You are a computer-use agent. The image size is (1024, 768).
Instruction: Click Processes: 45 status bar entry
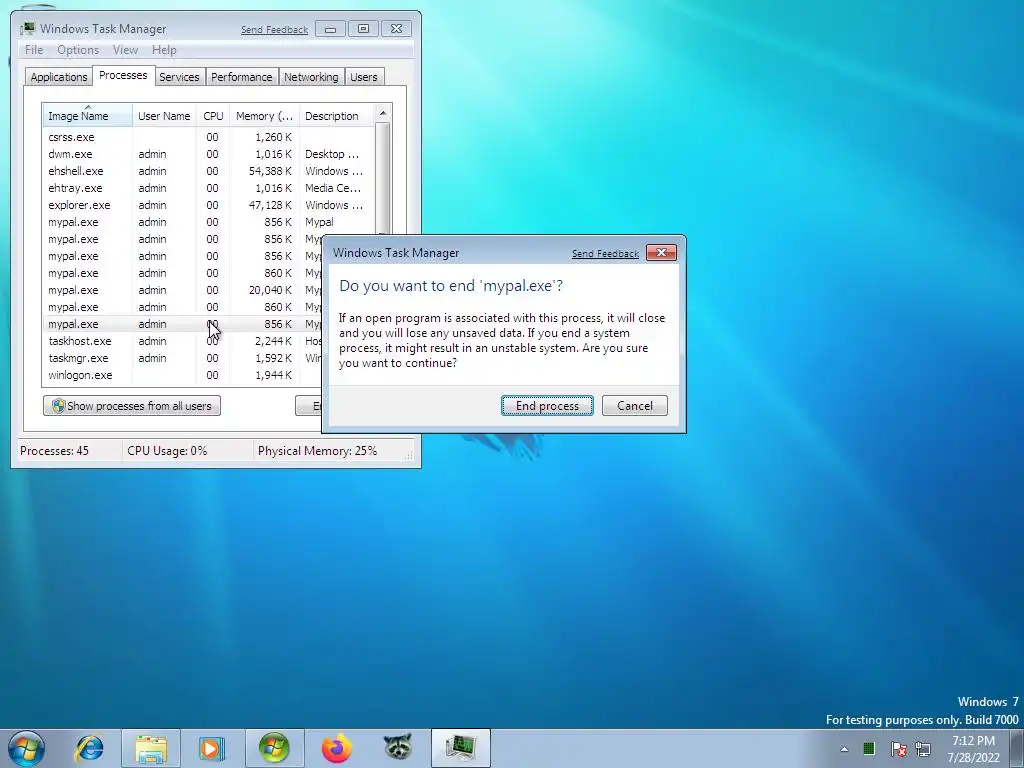(54, 451)
